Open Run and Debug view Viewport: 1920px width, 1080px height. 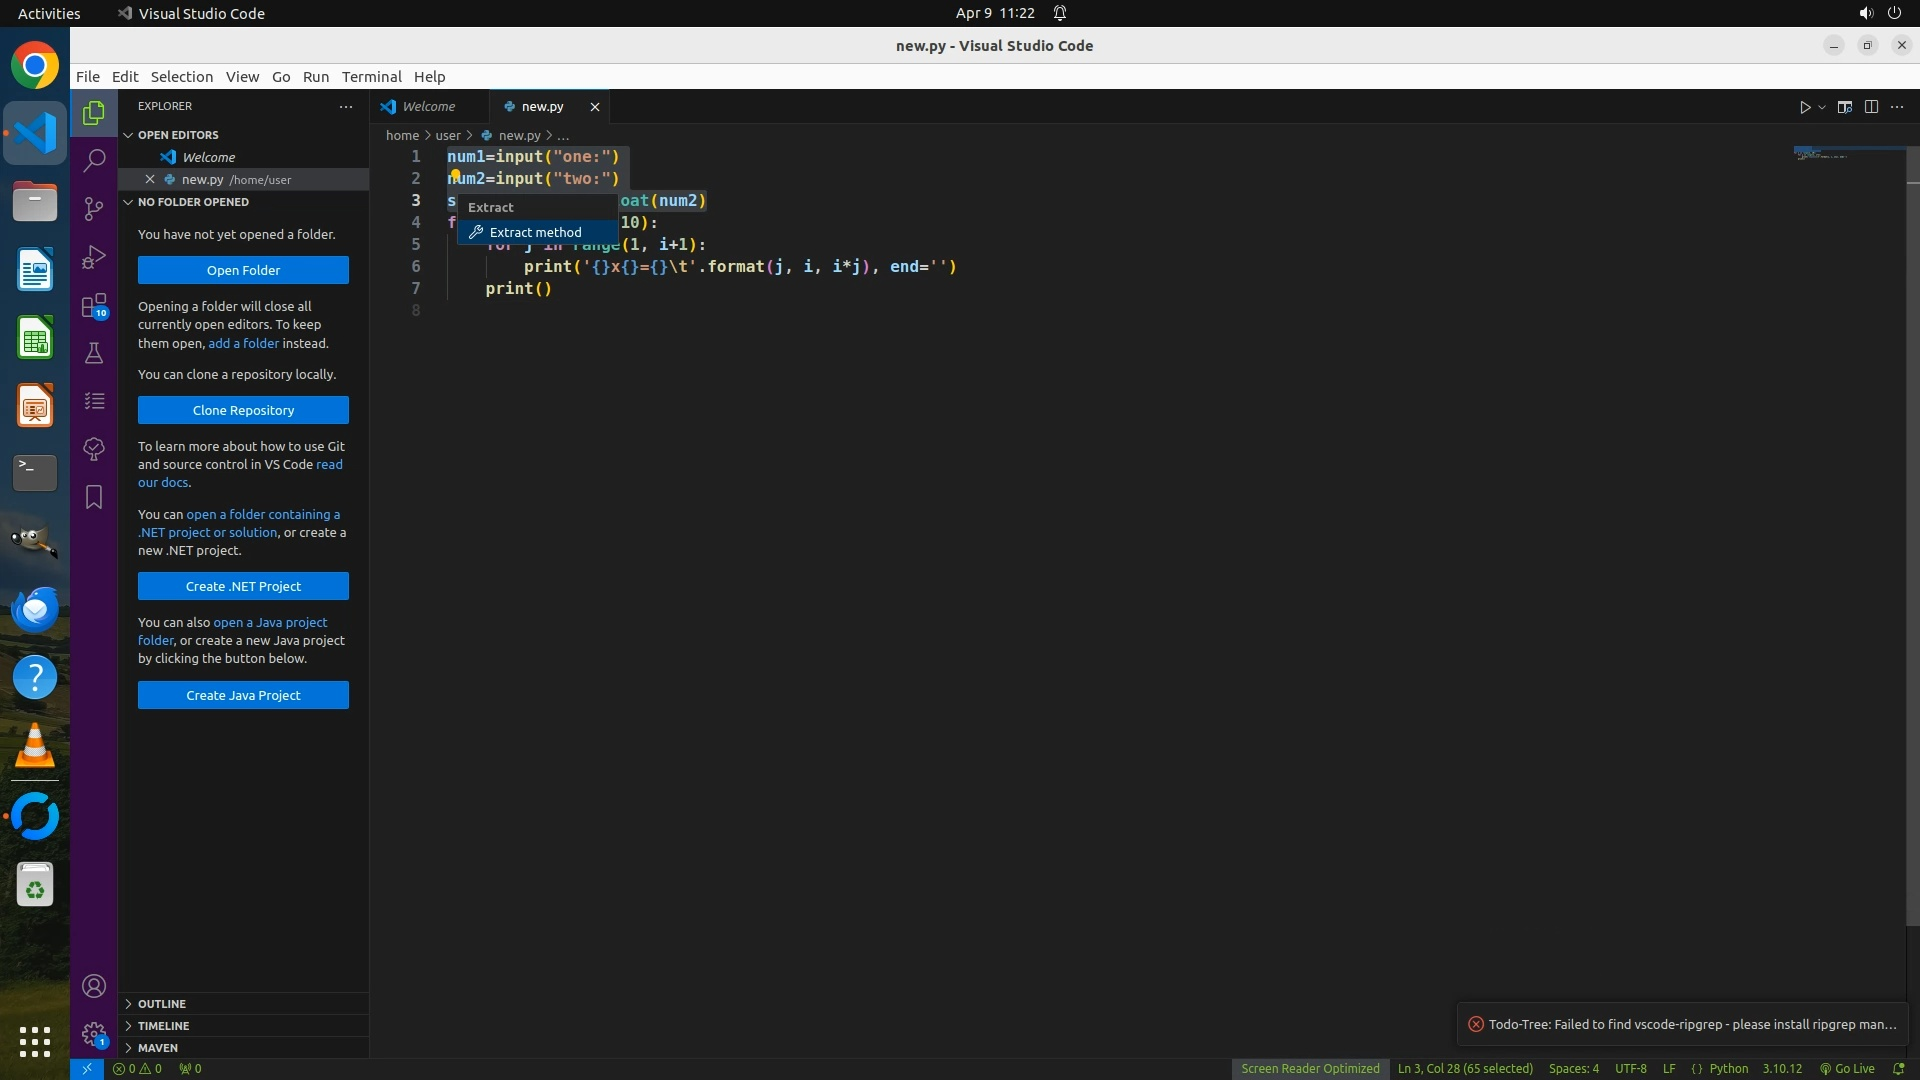coord(94,257)
